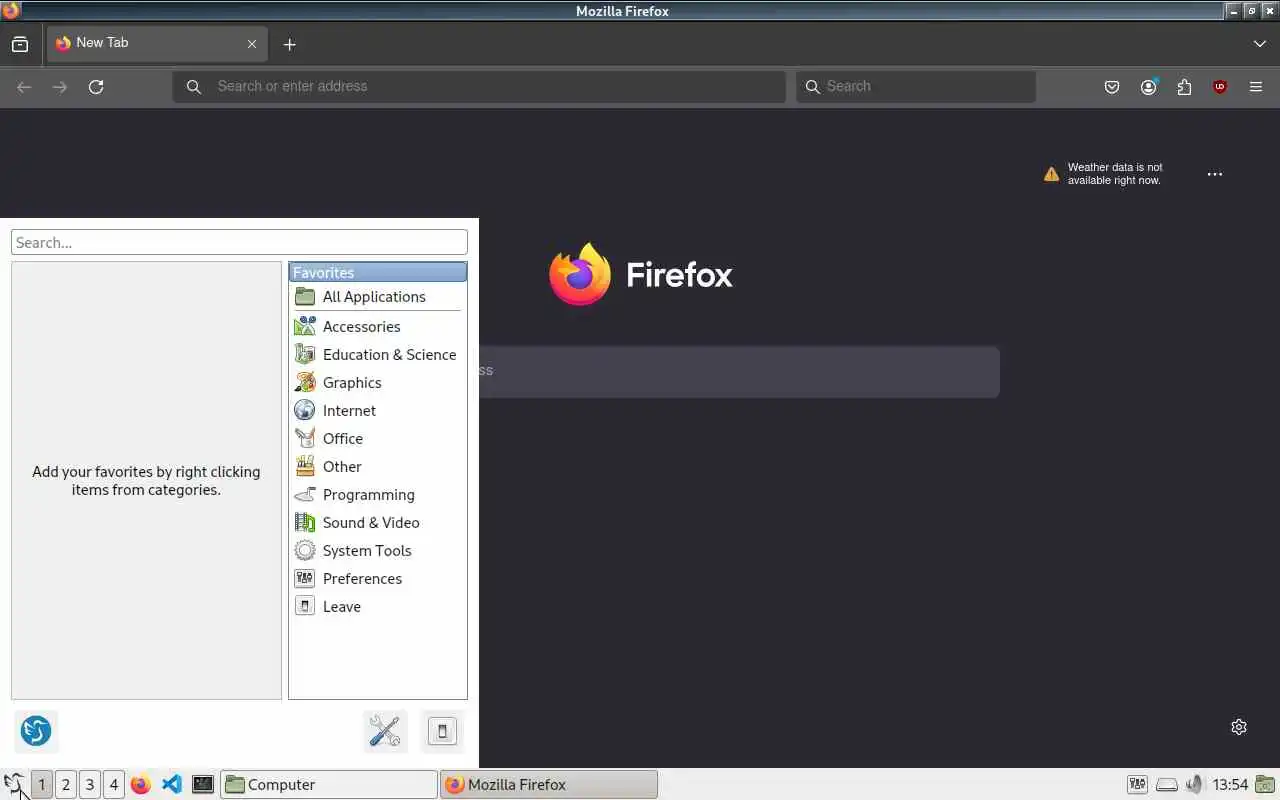Open the weather widget three-dots menu
Image resolution: width=1280 pixels, height=800 pixels.
(1215, 174)
